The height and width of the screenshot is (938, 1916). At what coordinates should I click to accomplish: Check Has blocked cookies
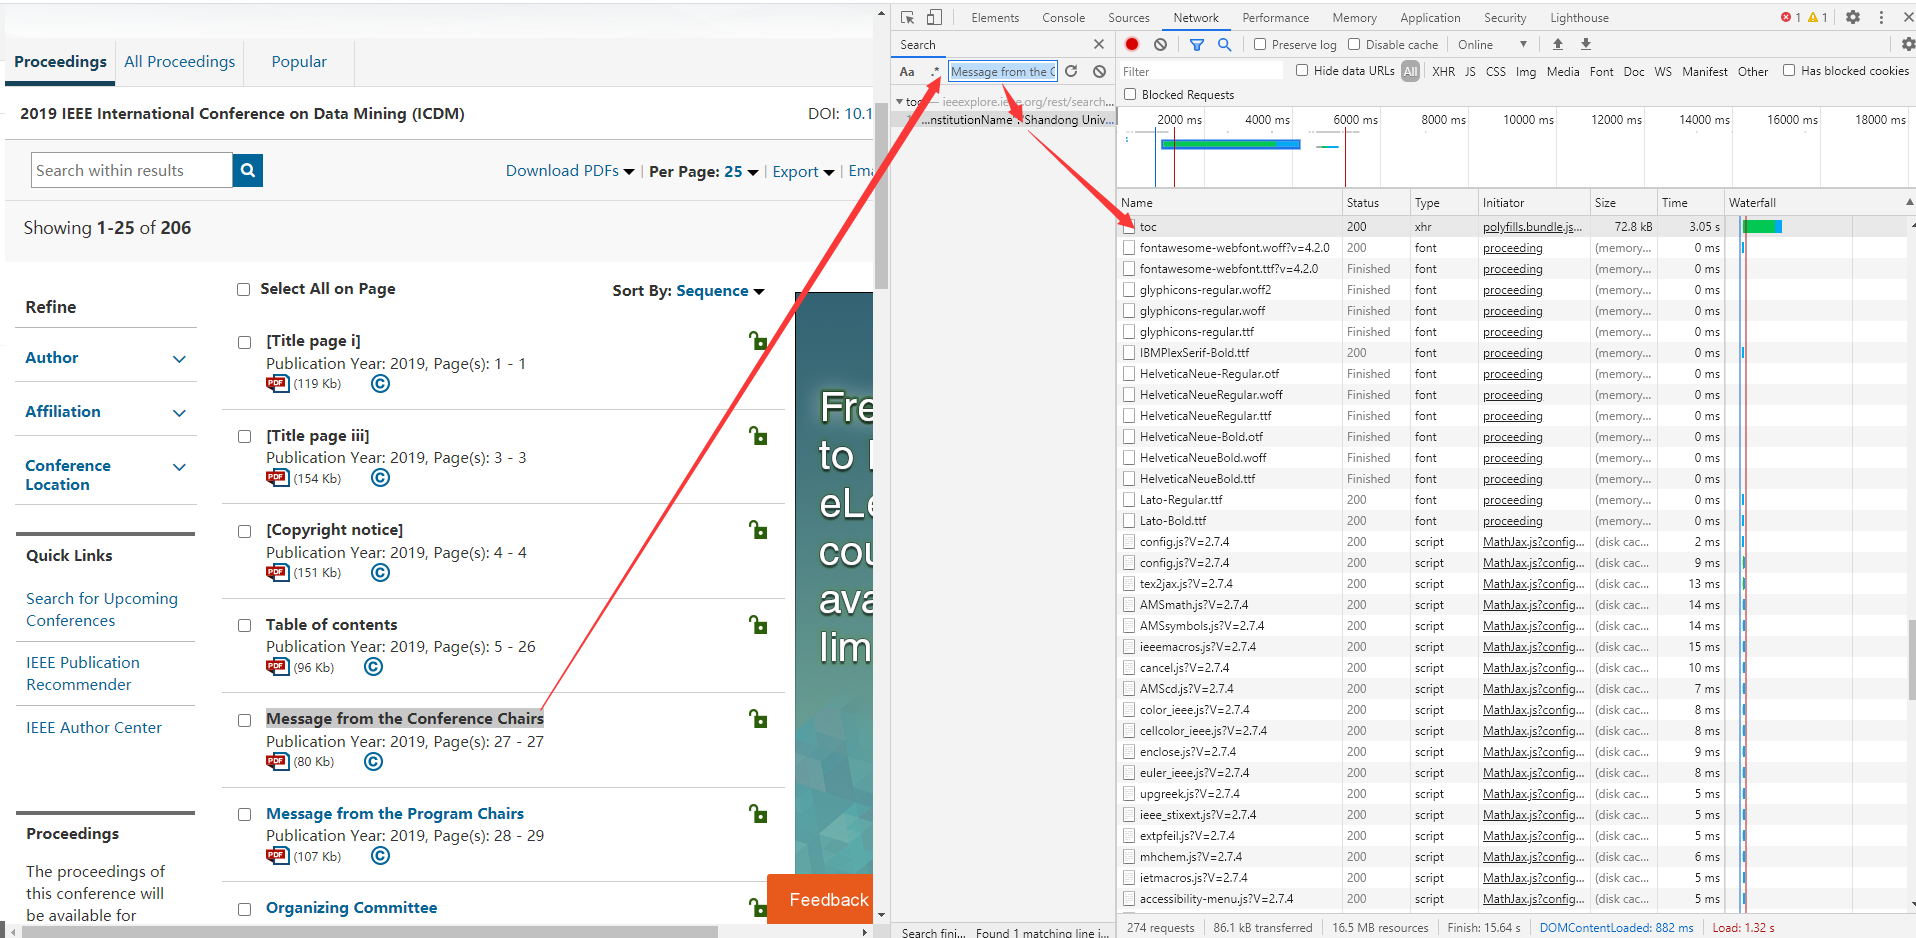[1789, 70]
